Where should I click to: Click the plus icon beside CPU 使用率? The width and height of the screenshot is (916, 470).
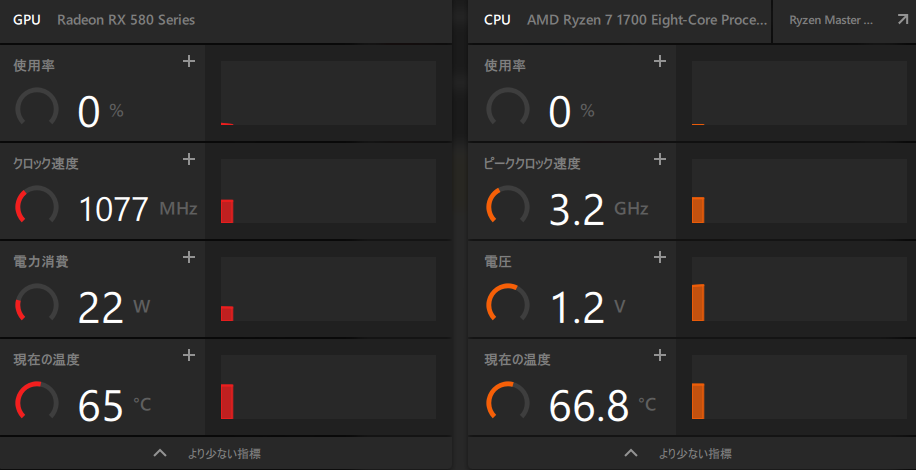click(x=659, y=62)
